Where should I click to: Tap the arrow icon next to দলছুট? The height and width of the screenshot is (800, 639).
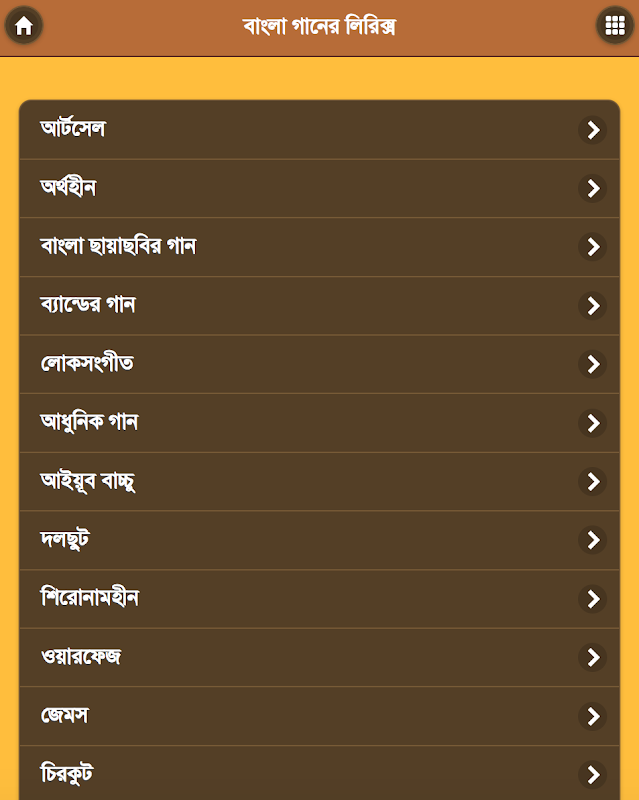click(593, 540)
